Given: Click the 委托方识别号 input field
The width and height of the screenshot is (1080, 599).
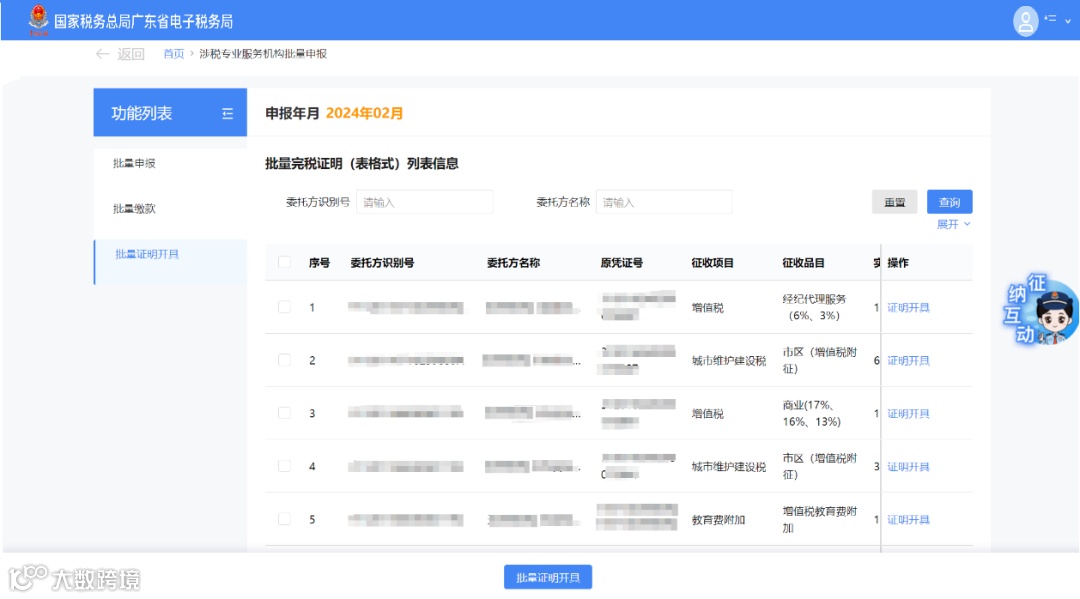Looking at the screenshot, I should pyautogui.click(x=425, y=201).
